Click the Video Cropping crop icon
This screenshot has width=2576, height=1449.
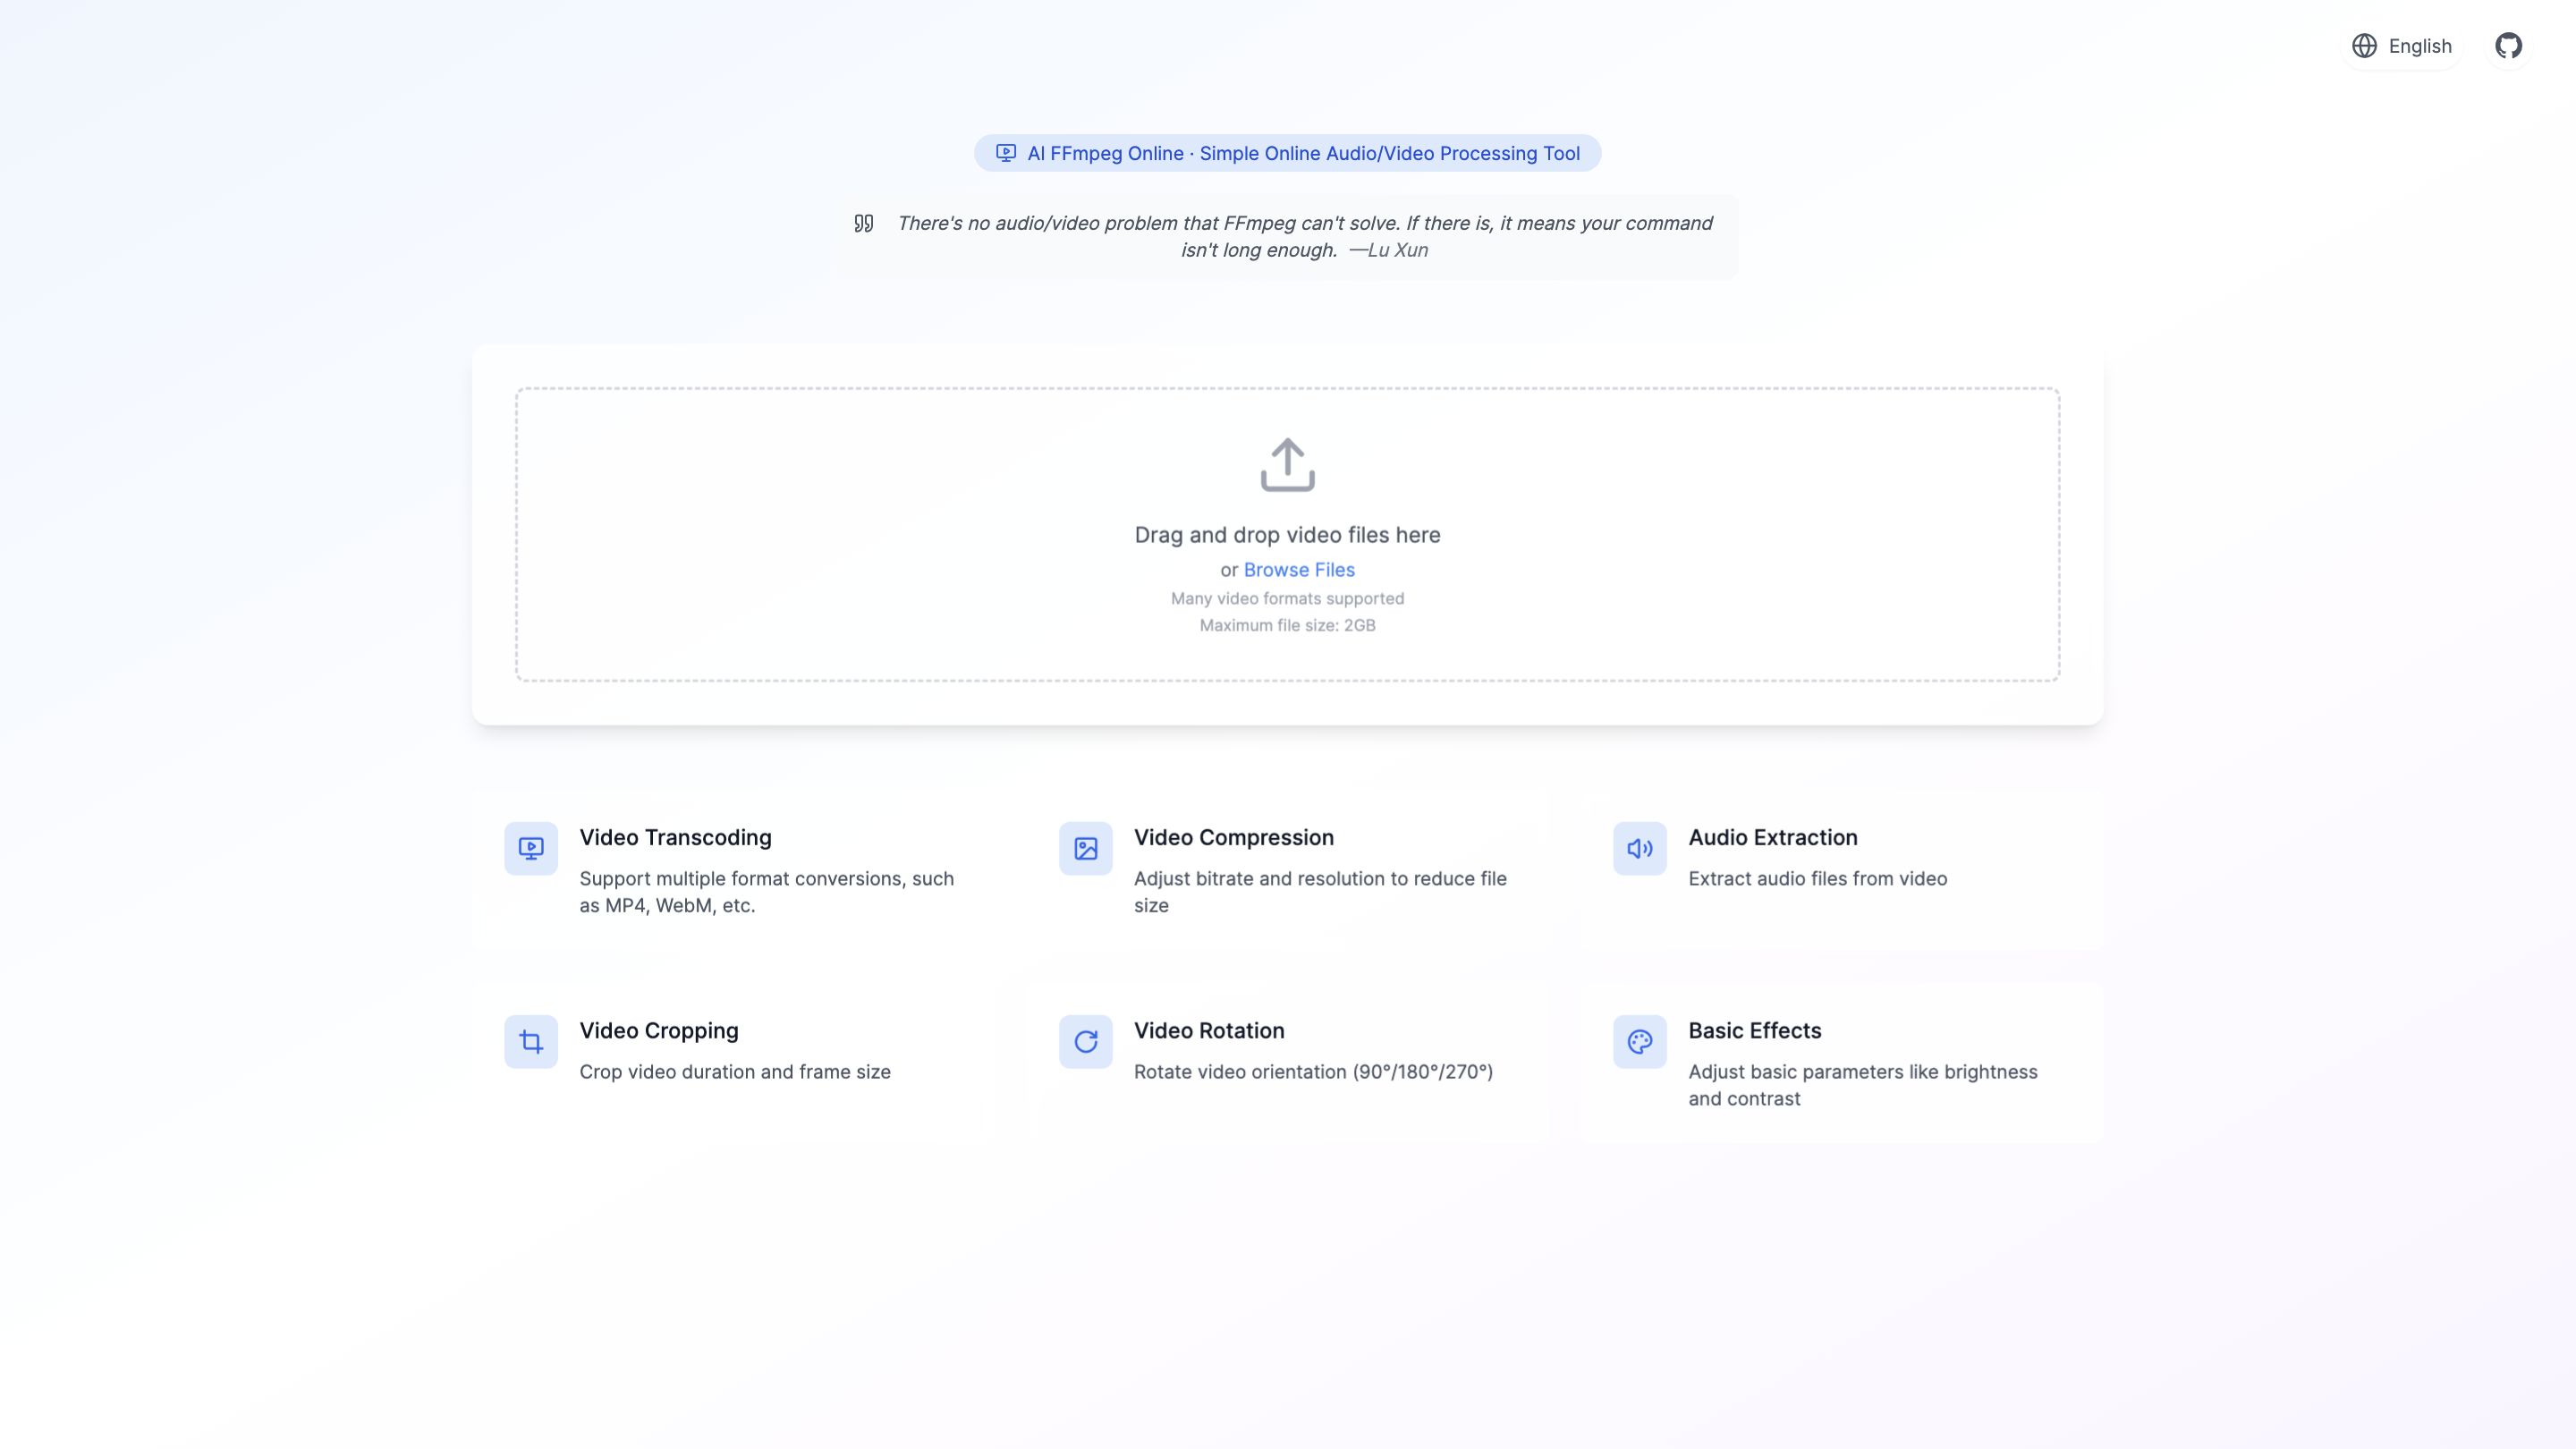pyautogui.click(x=531, y=1041)
